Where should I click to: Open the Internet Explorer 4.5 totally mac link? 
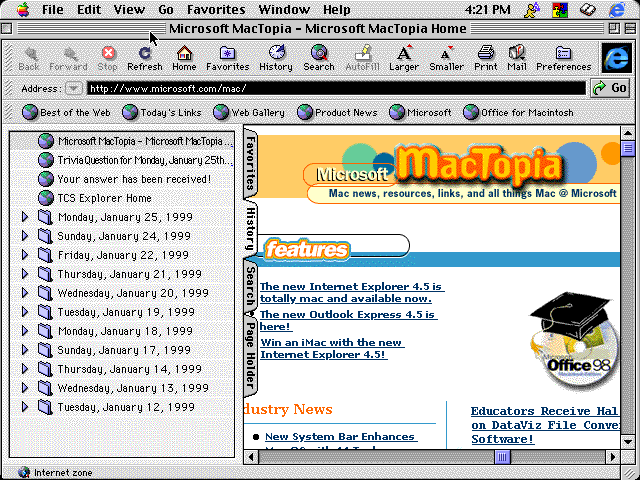pyautogui.click(x=352, y=292)
